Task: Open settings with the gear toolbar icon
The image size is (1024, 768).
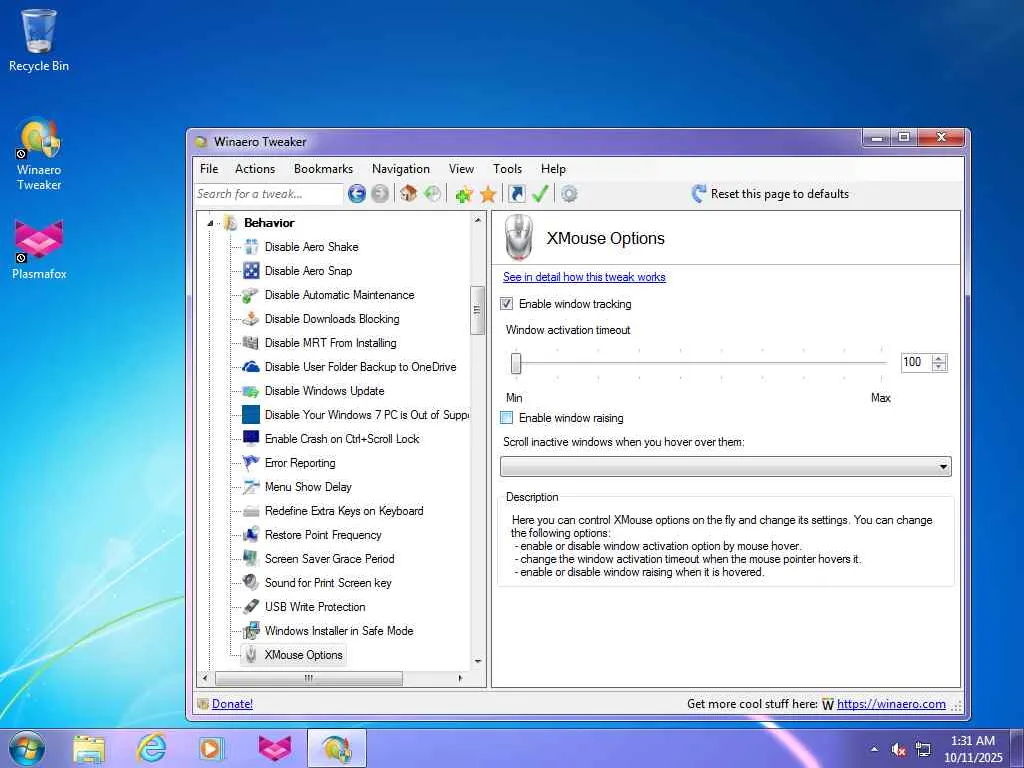Action: point(569,194)
